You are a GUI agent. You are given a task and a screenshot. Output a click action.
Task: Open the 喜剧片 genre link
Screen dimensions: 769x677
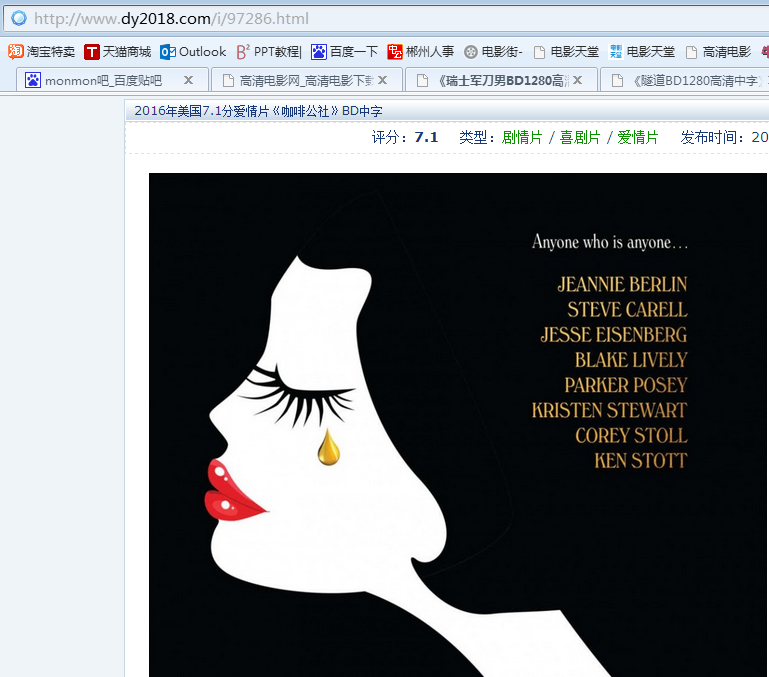580,137
